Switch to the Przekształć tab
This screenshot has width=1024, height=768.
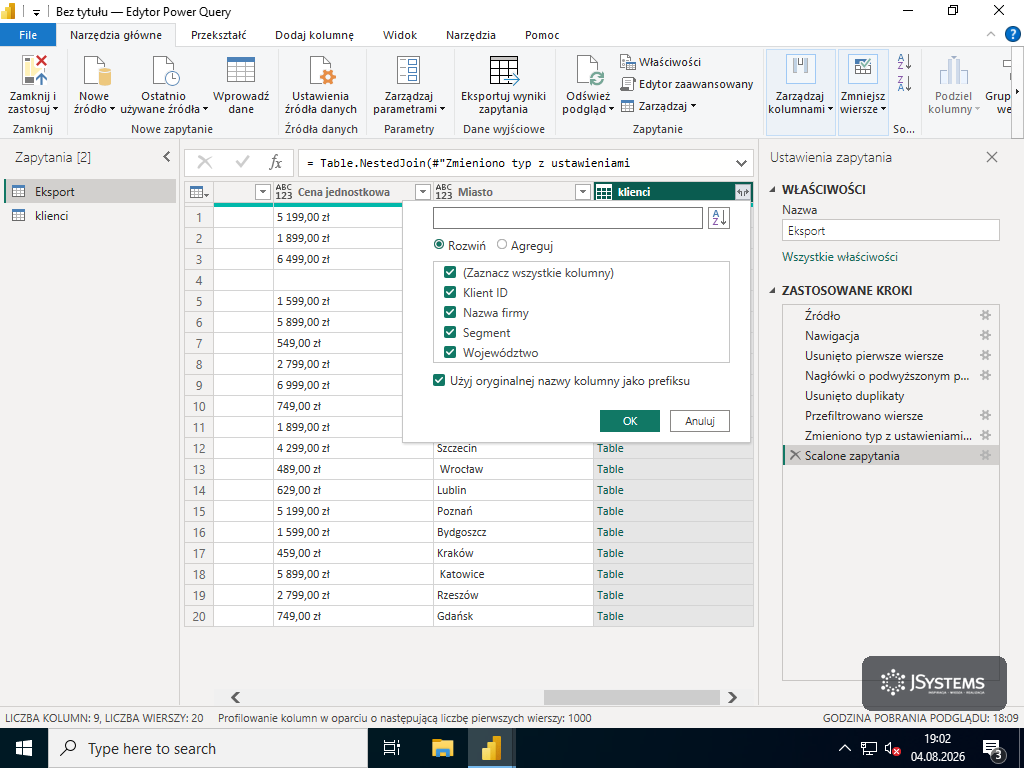click(x=219, y=35)
